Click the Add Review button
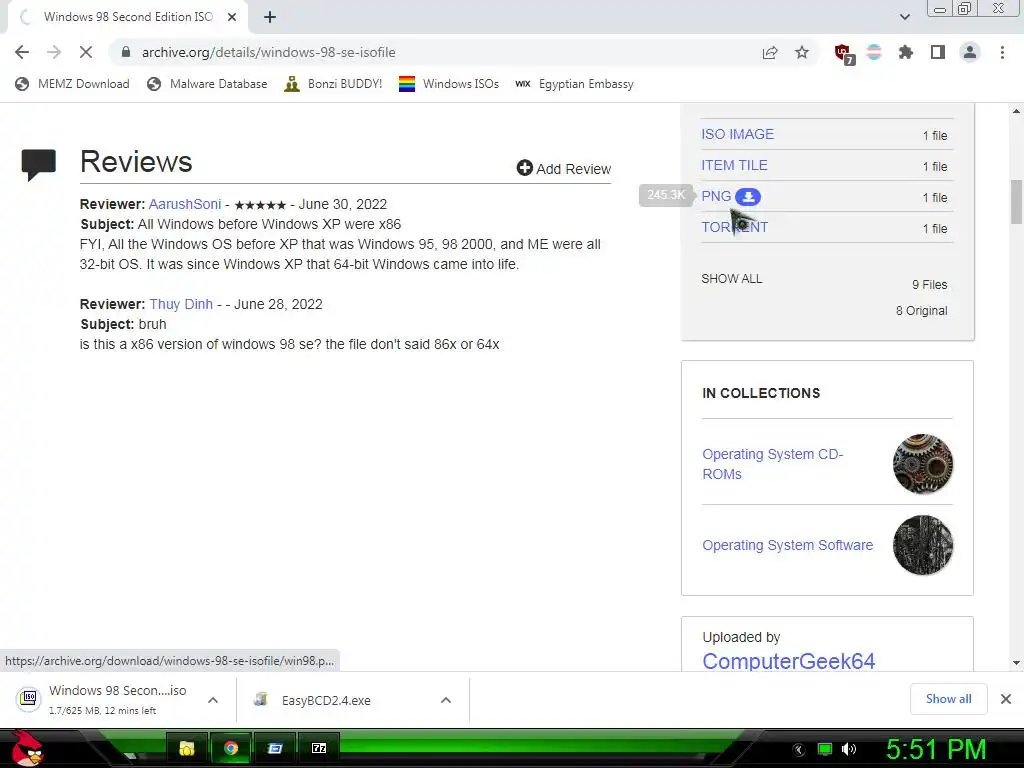Image resolution: width=1024 pixels, height=768 pixels. 564,168
